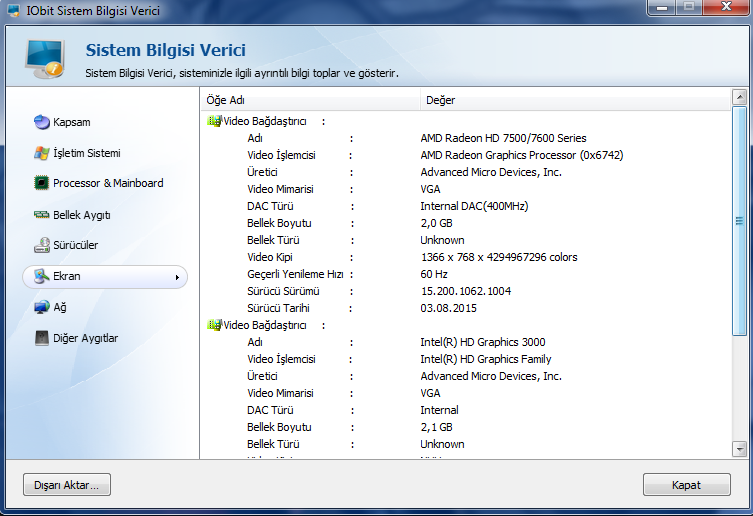Screen dimensions: 753x516
Task: Click the 60 Hz refresh rate value
Action: pyautogui.click(x=434, y=274)
